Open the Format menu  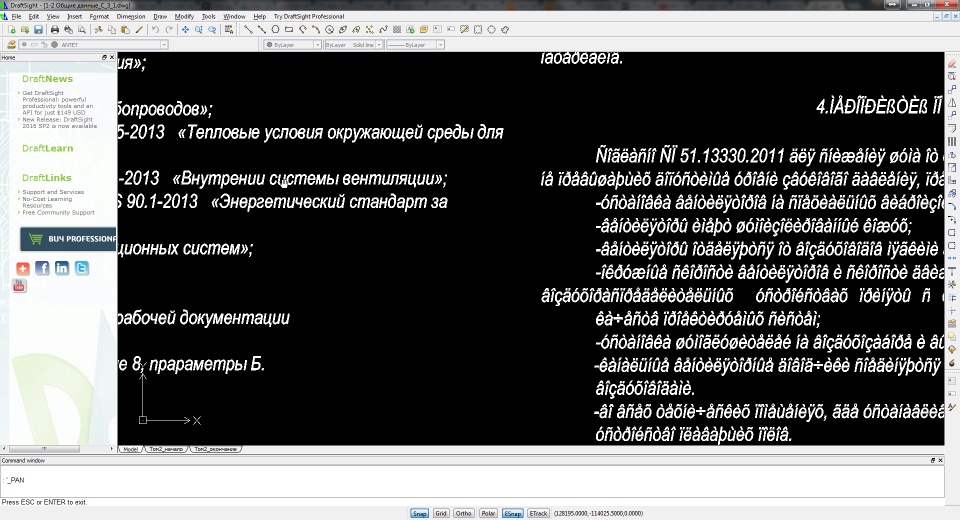pos(99,17)
